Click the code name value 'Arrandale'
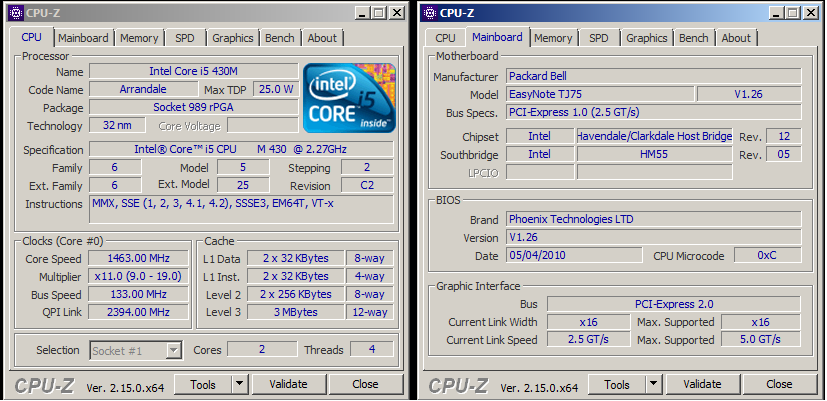827x401 pixels. 143,89
